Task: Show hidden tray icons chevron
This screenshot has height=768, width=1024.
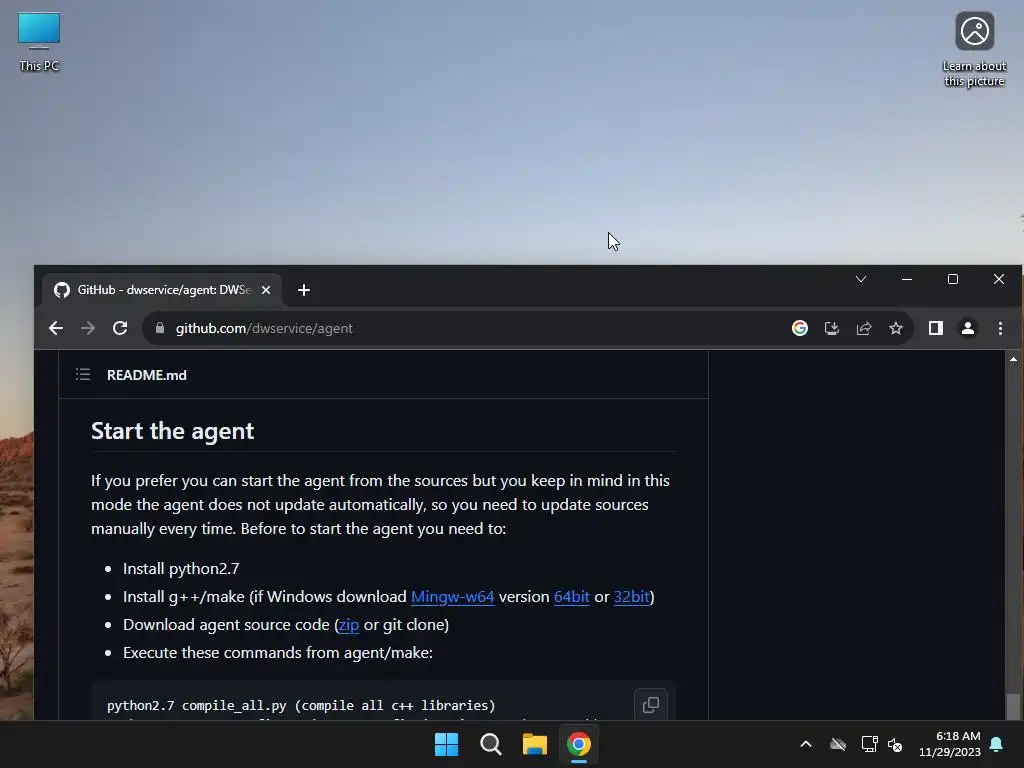Action: coord(806,744)
